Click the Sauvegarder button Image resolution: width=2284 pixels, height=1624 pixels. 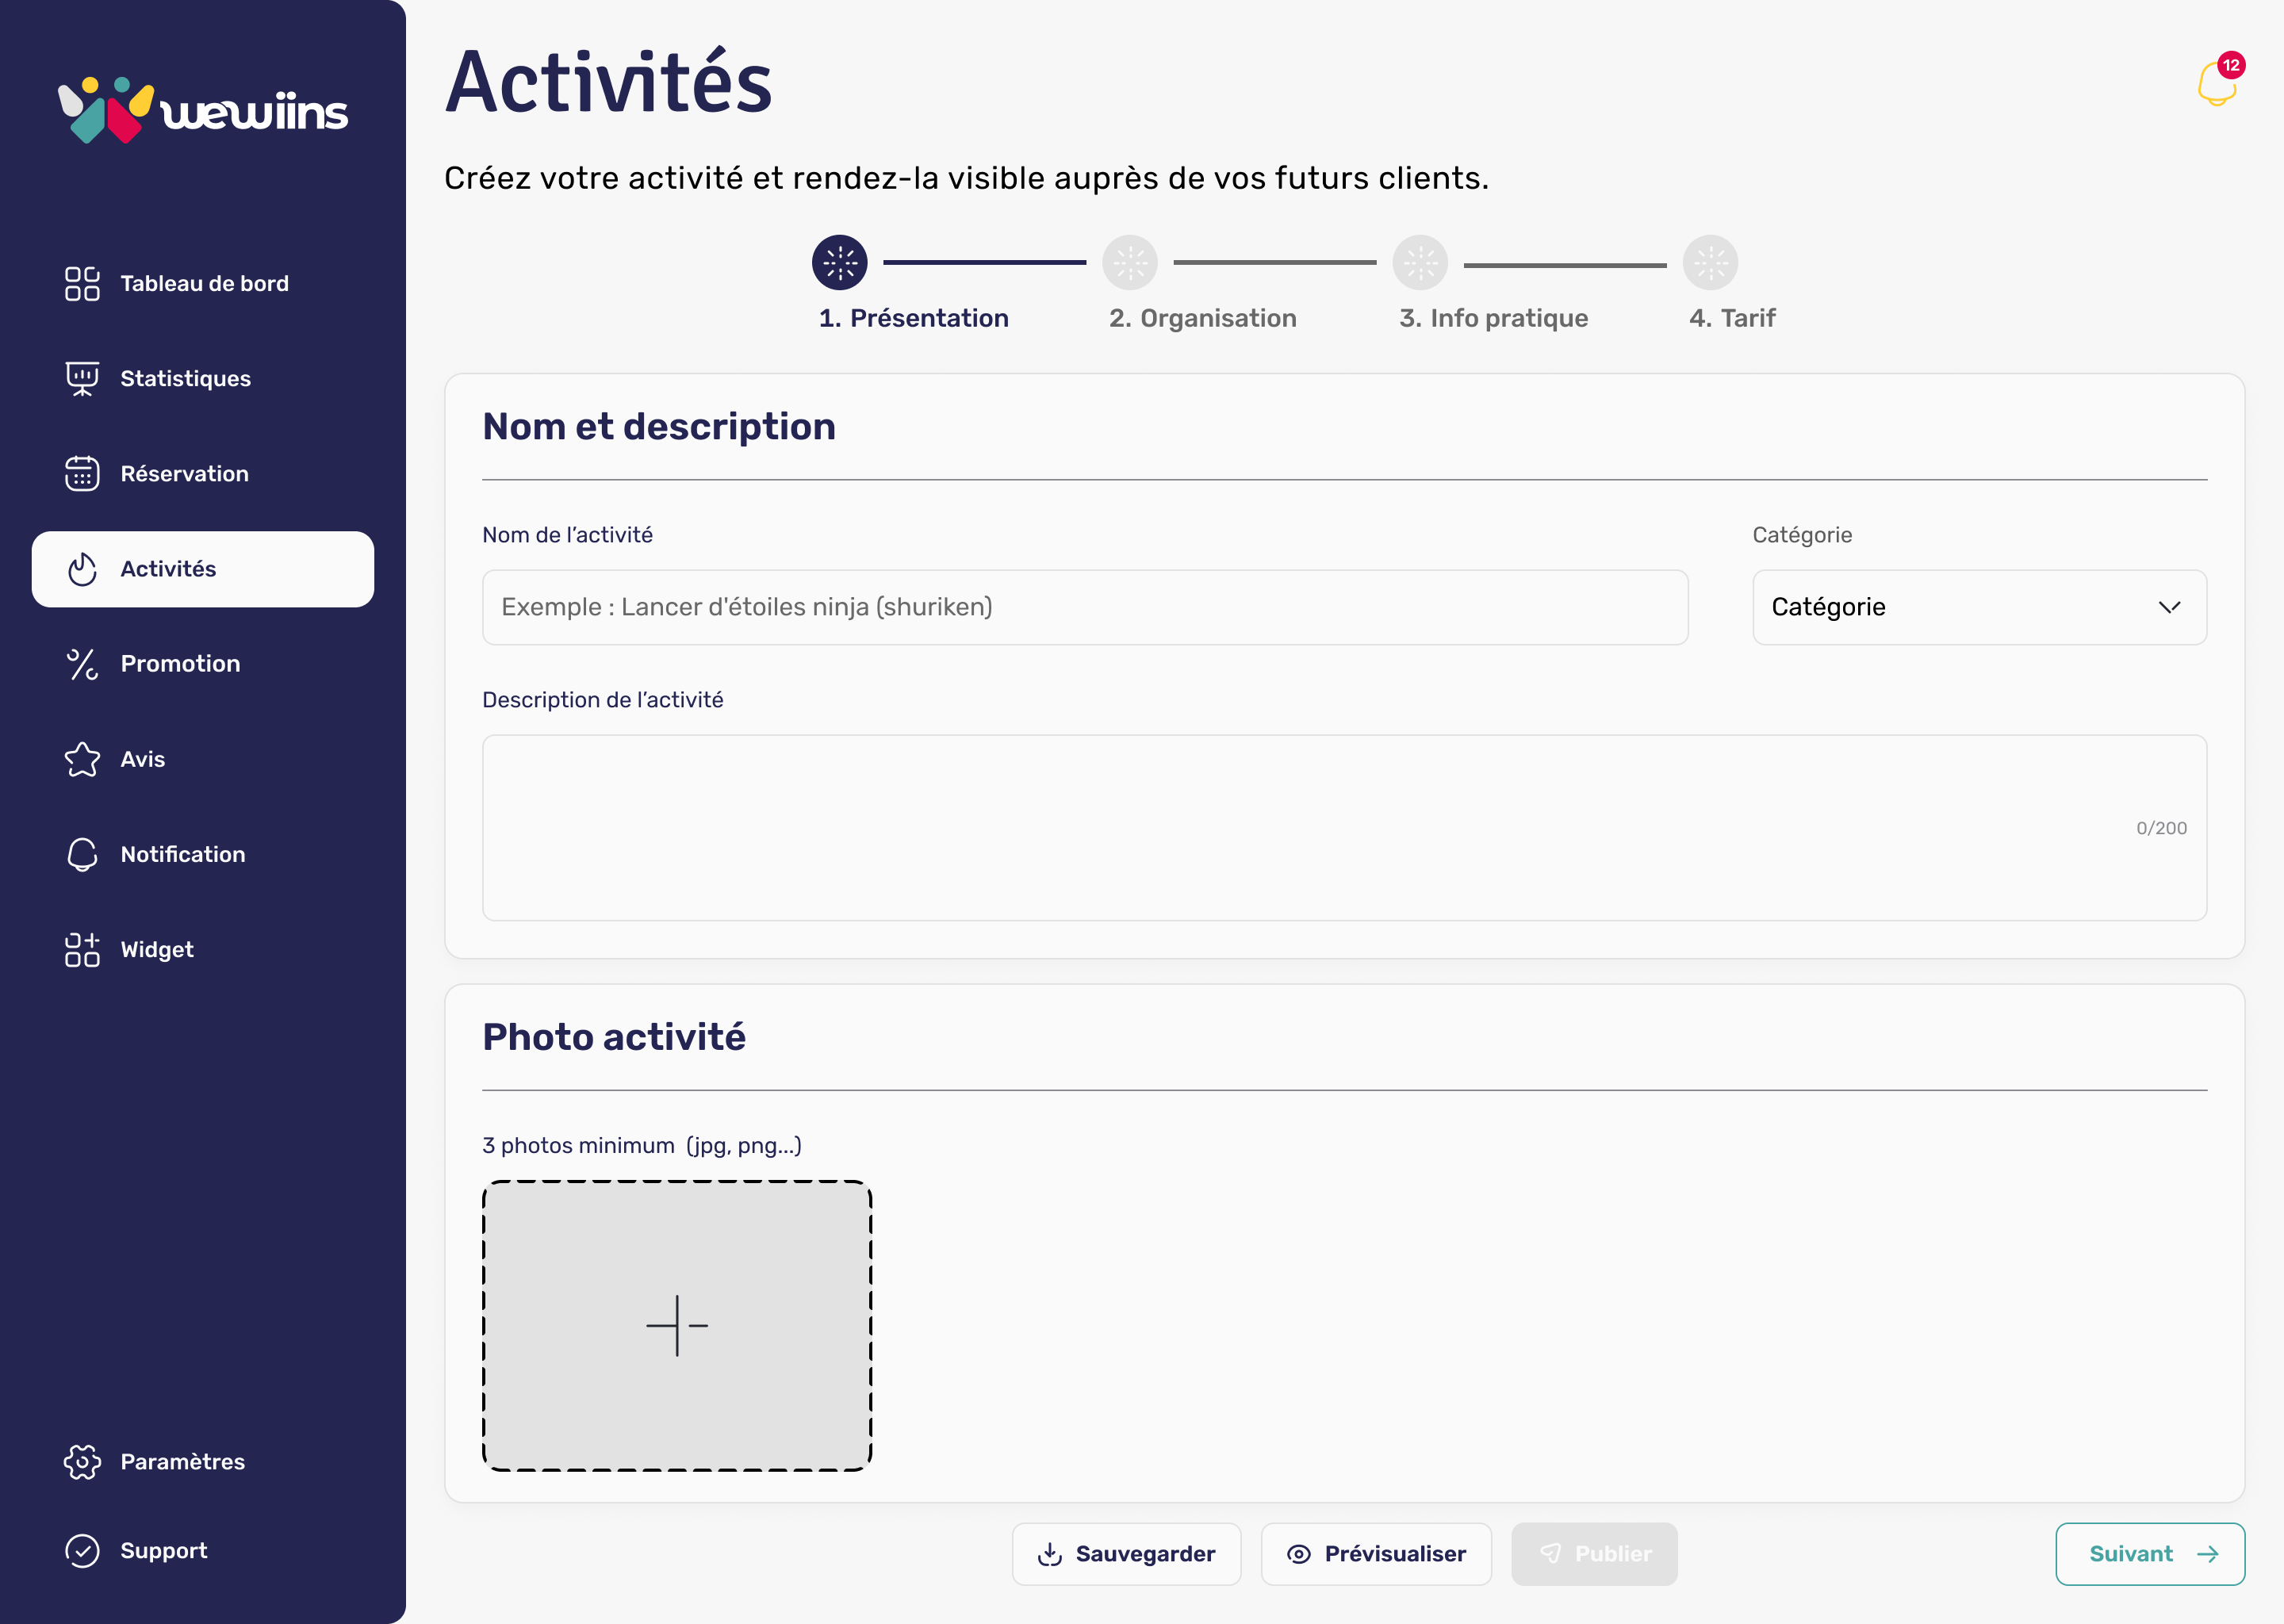[x=1126, y=1554]
